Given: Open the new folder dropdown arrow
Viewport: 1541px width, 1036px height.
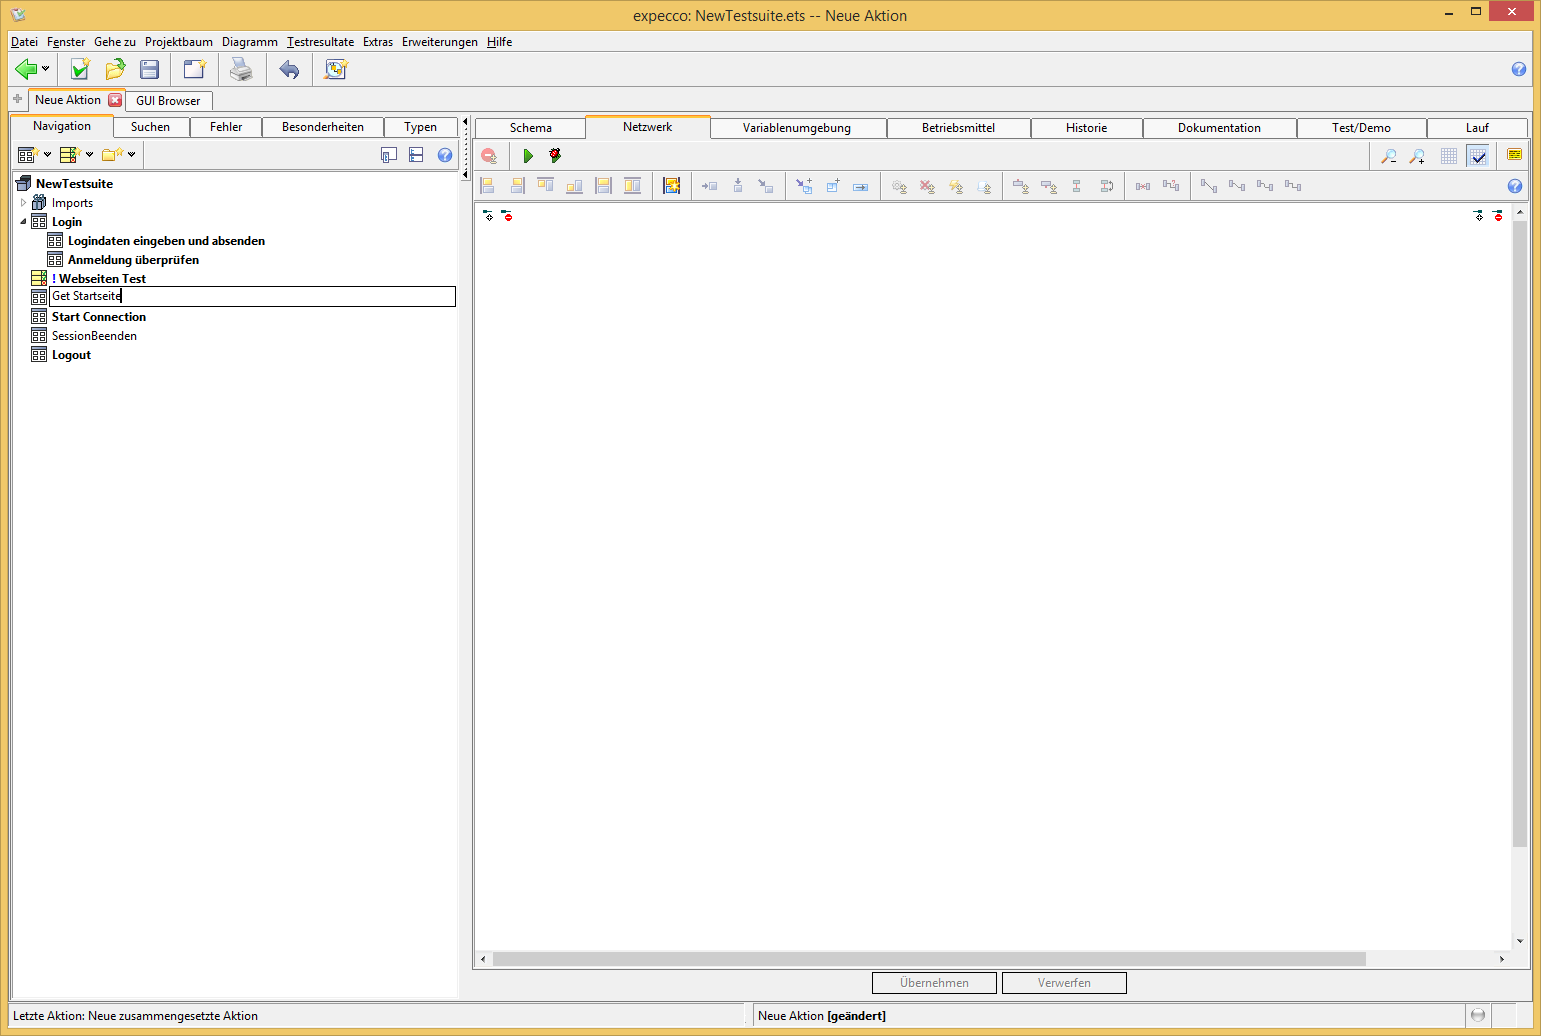Looking at the screenshot, I should click(131, 155).
